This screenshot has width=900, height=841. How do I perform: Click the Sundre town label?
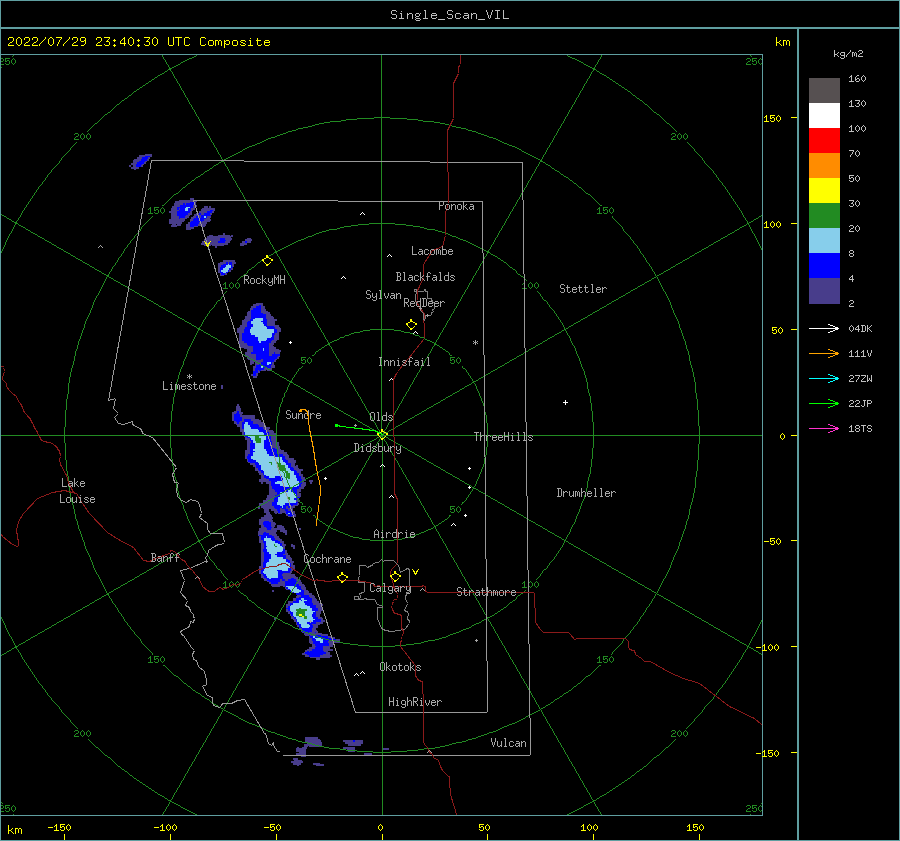303,414
